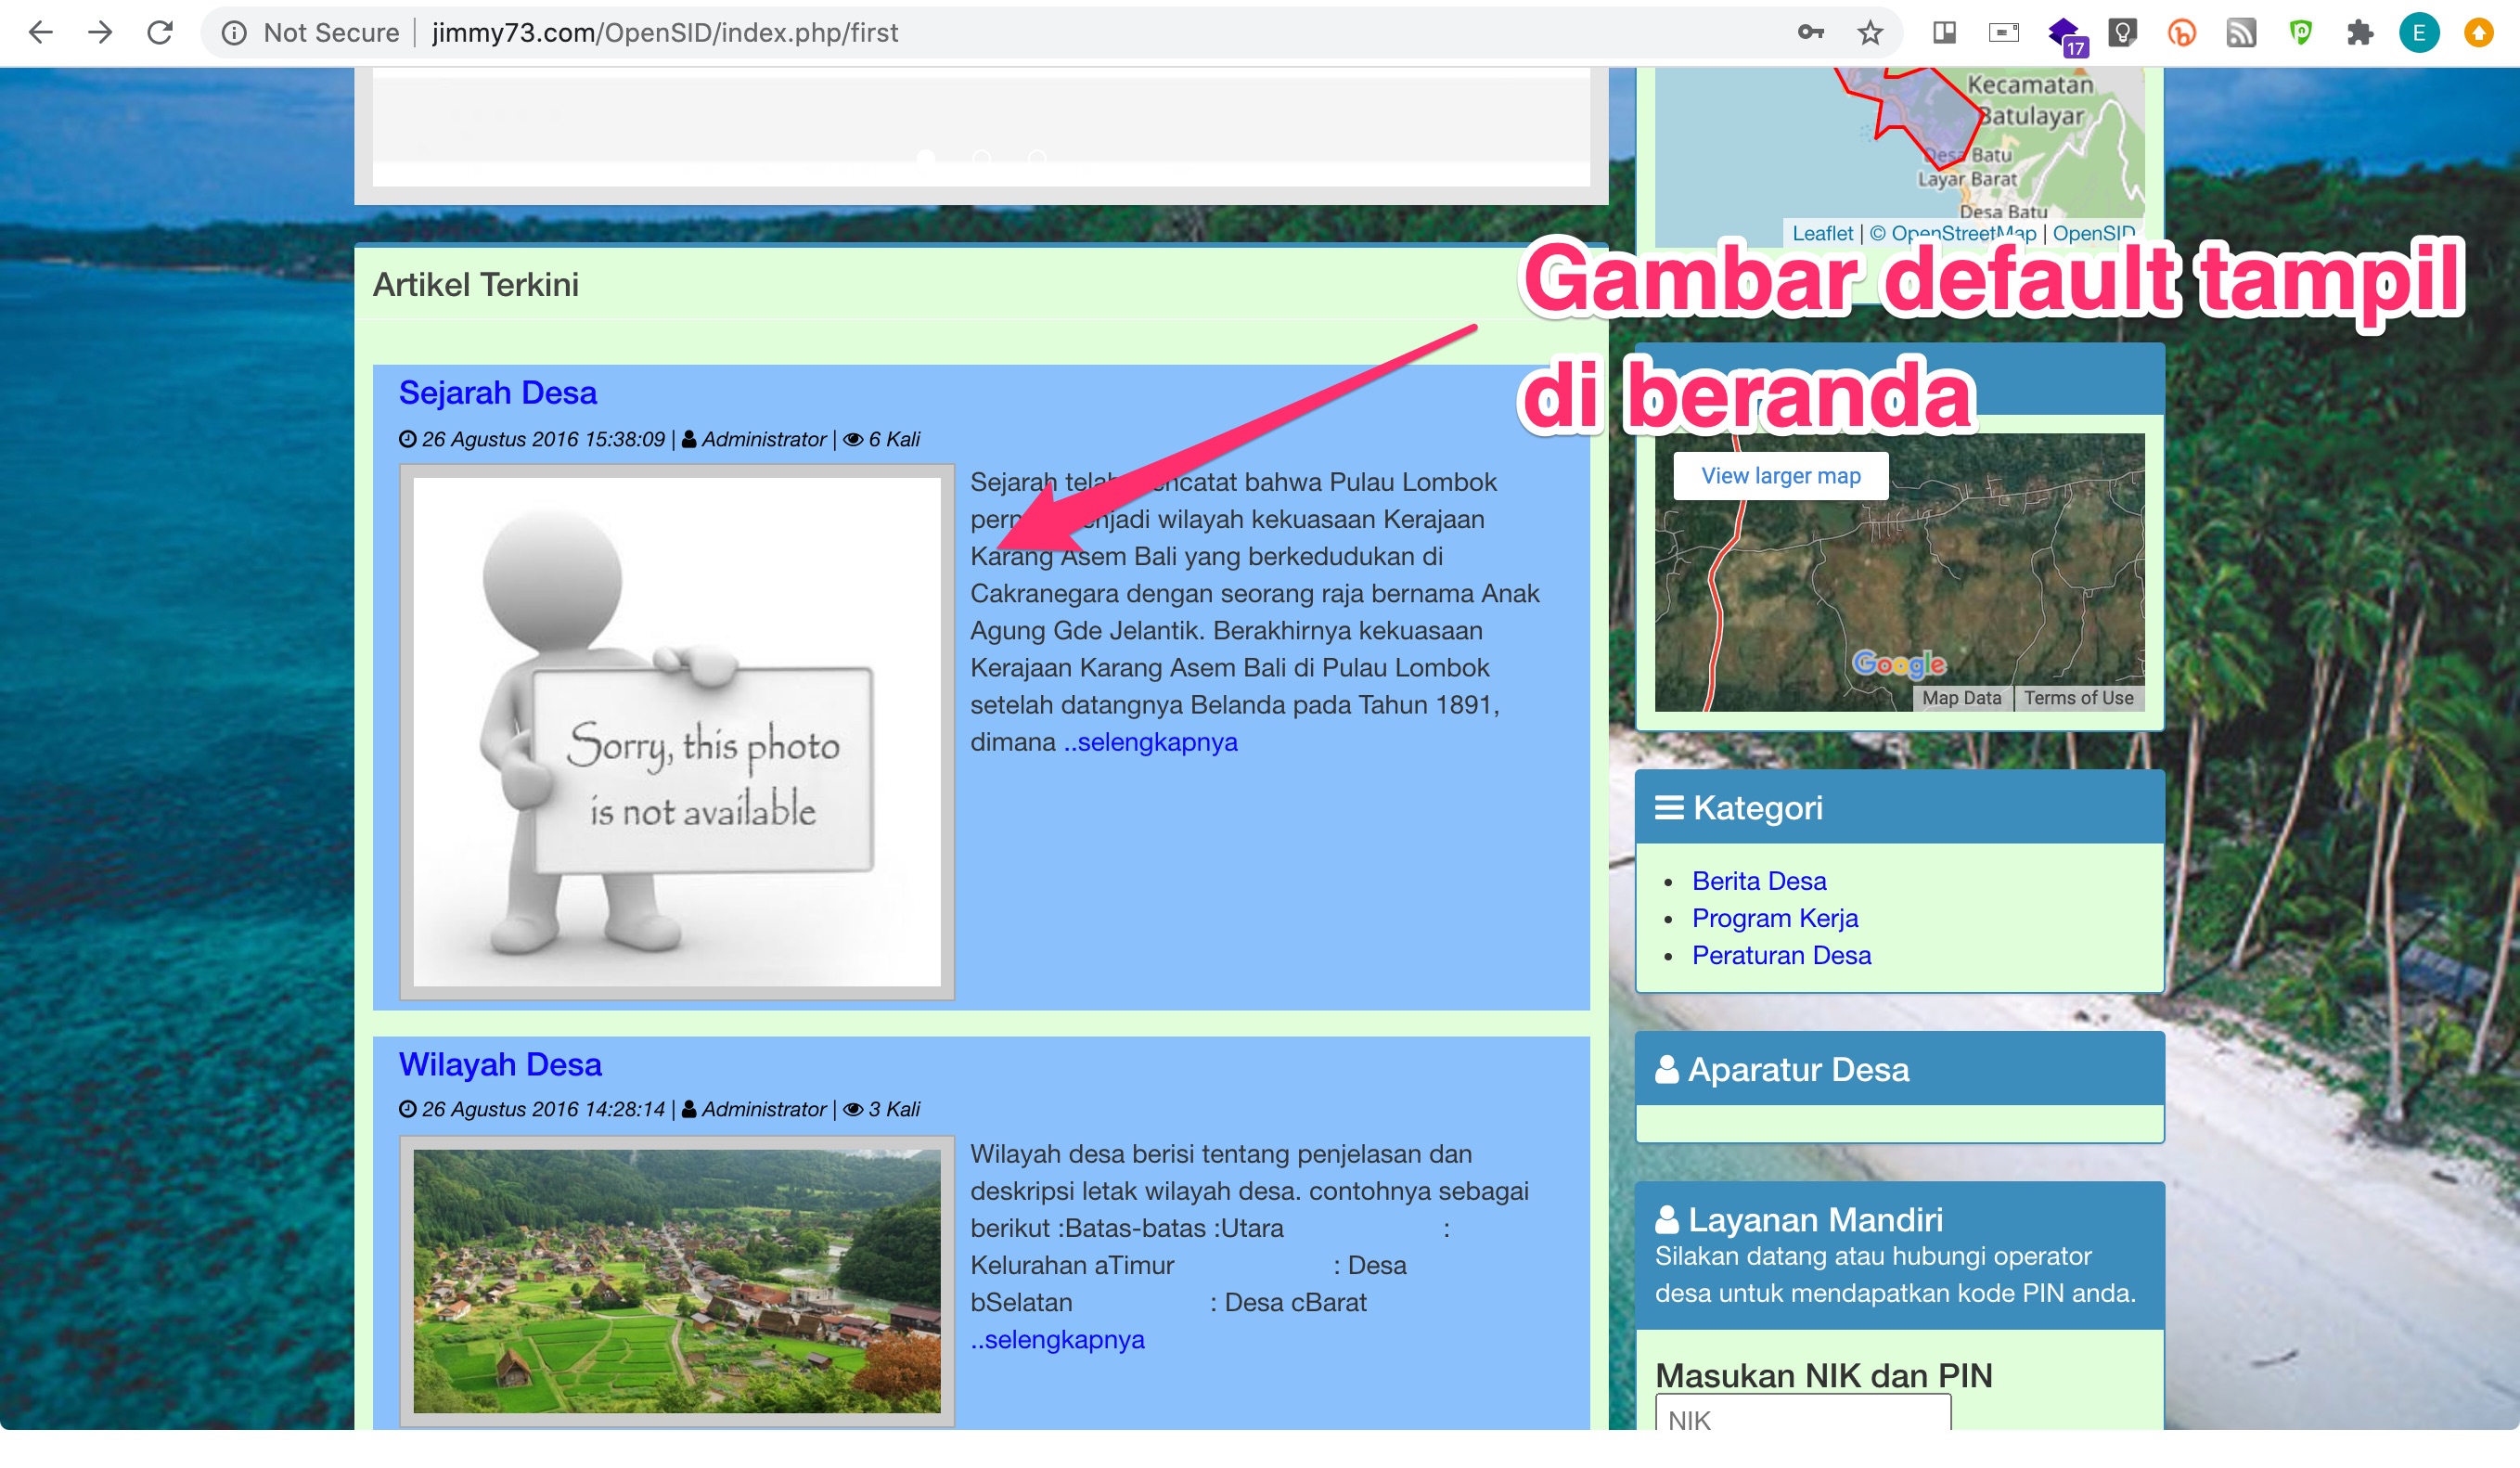Screen dimensions: 2520x1468
Task: Click the browser back arrow
Action: point(39,31)
